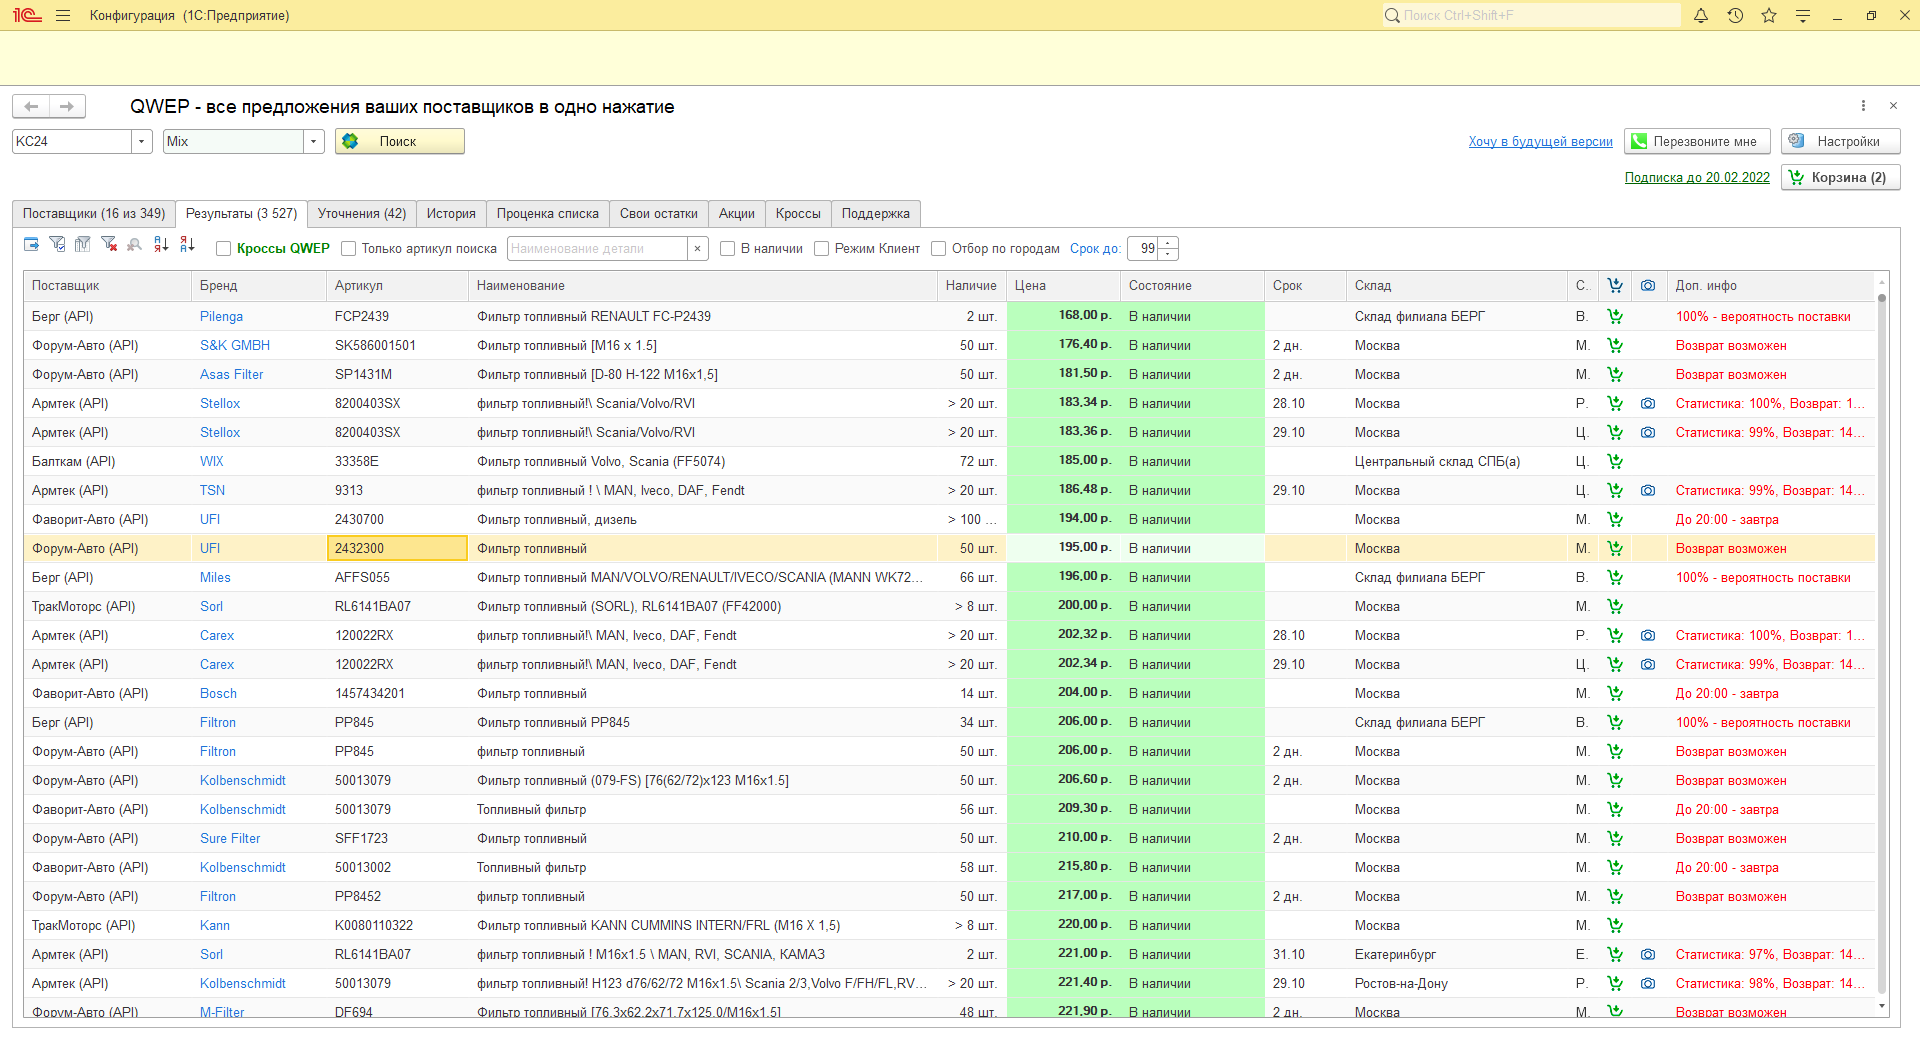Open the S&K GMBH brand link
1920x1040 pixels.
[235, 345]
